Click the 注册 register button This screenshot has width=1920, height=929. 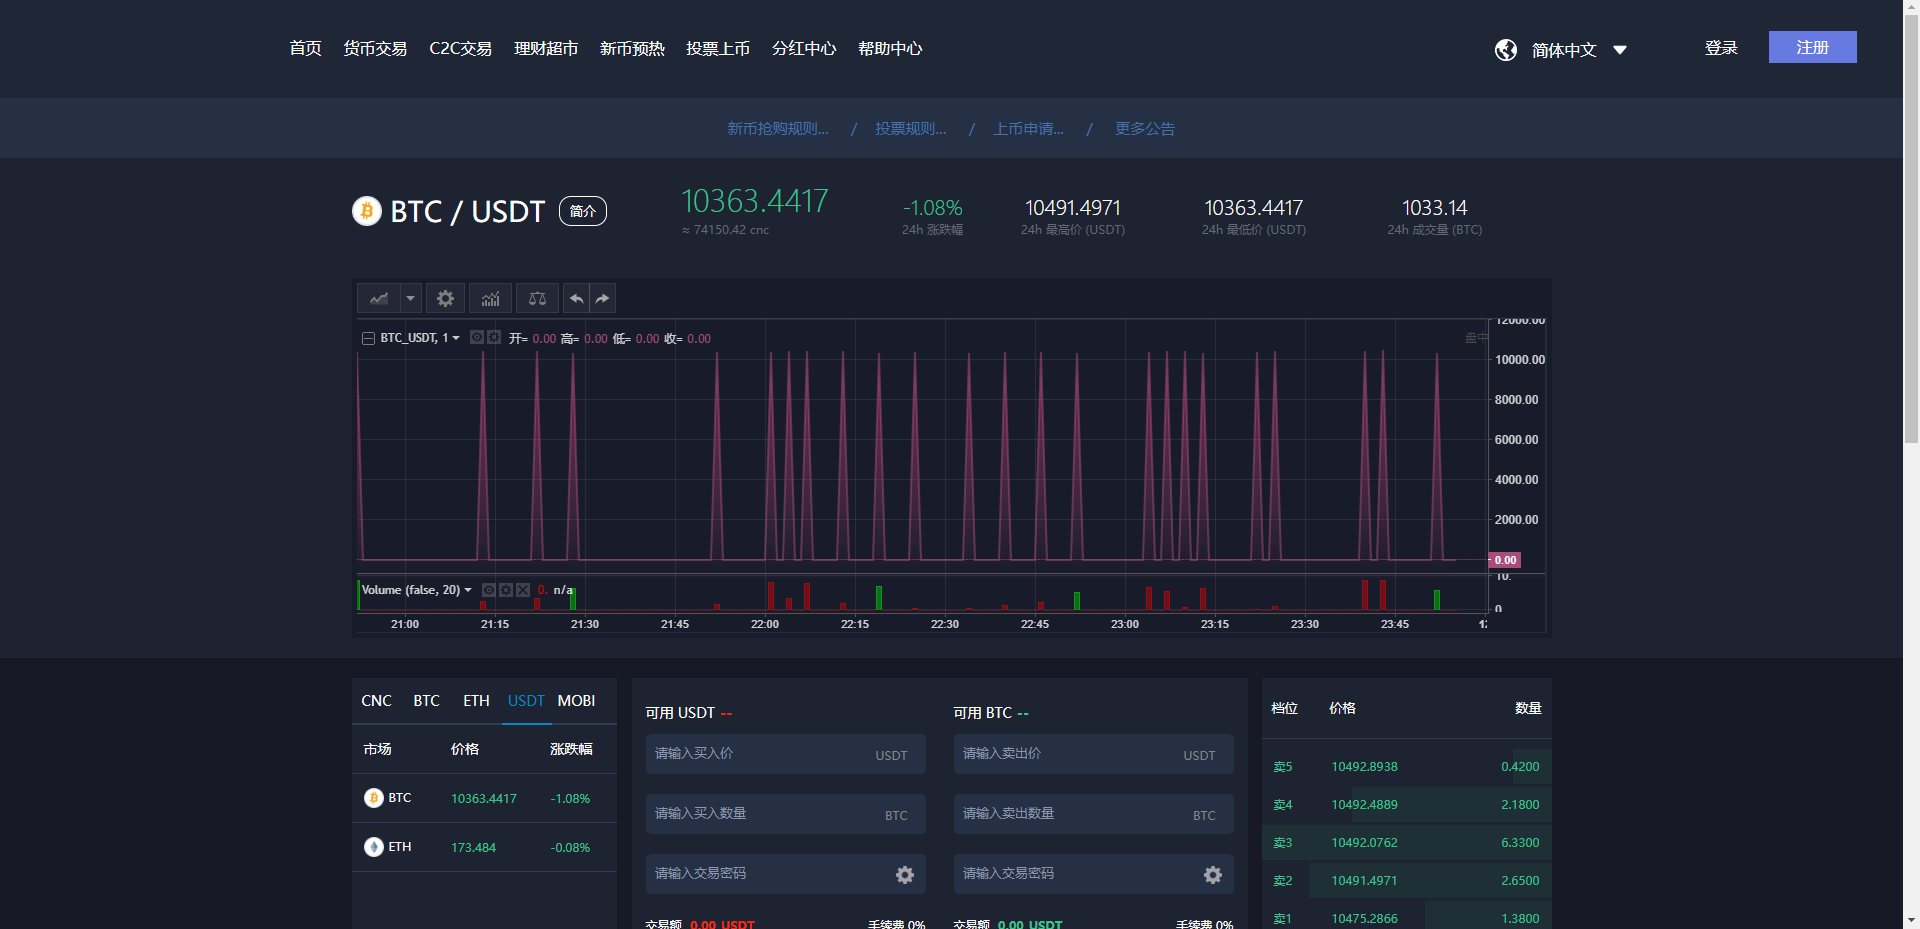1812,47
